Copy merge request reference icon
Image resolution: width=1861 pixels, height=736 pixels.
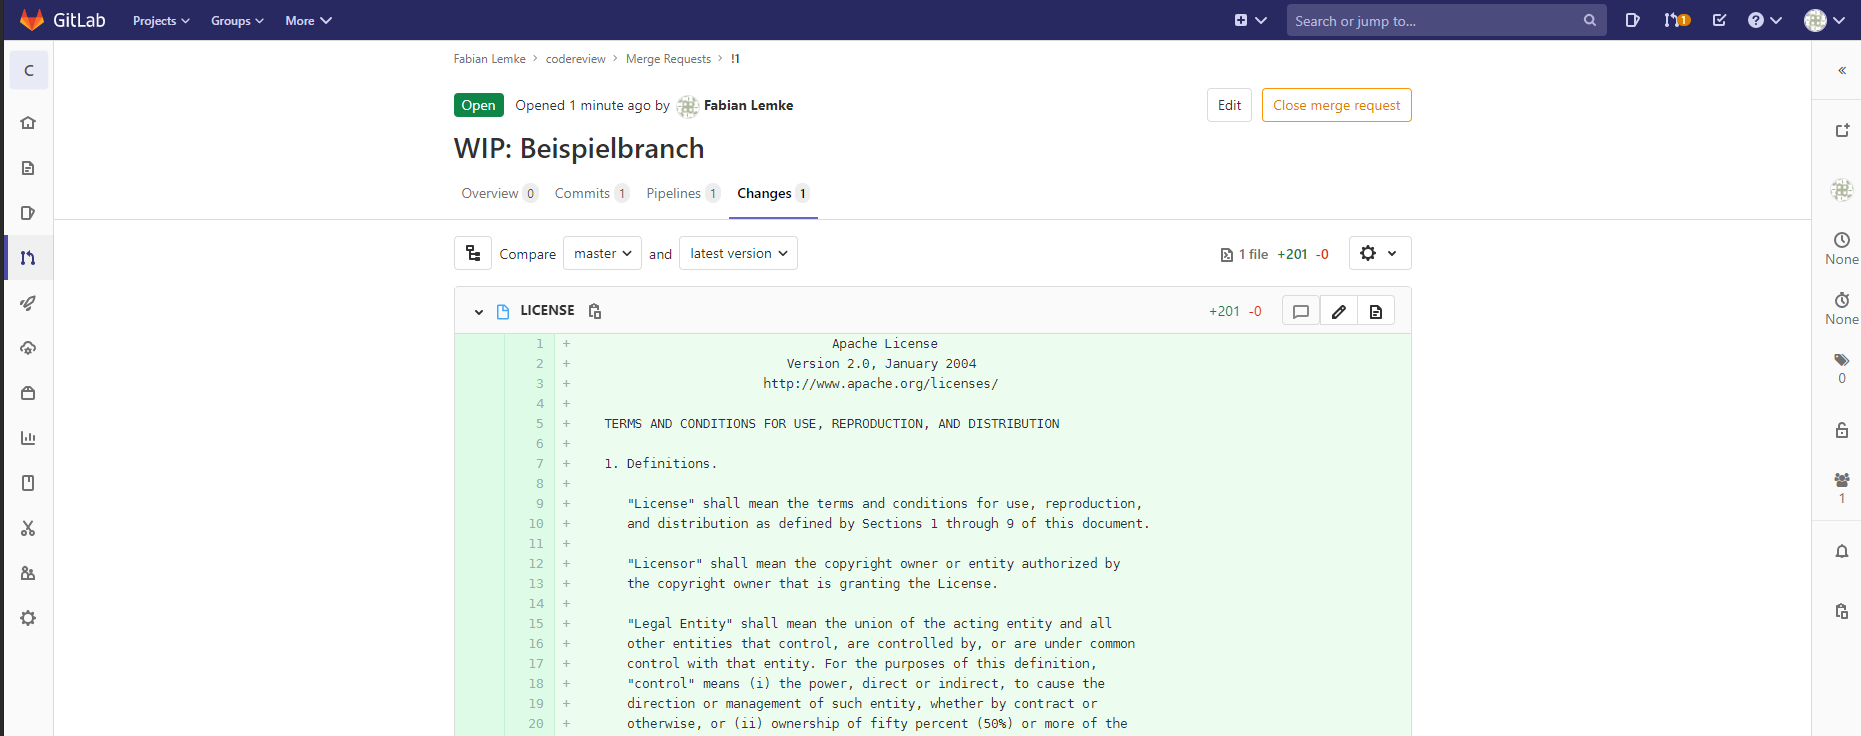point(1842,611)
